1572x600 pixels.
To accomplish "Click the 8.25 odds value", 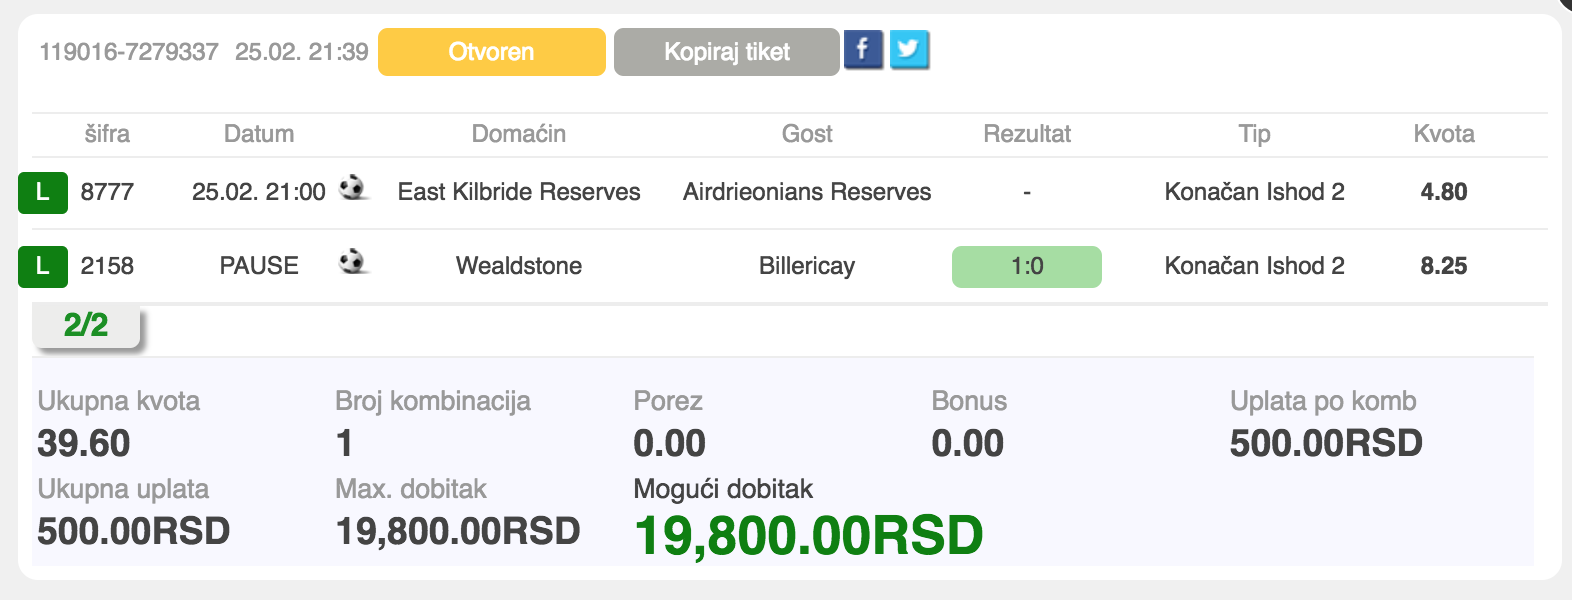I will coord(1443,266).
